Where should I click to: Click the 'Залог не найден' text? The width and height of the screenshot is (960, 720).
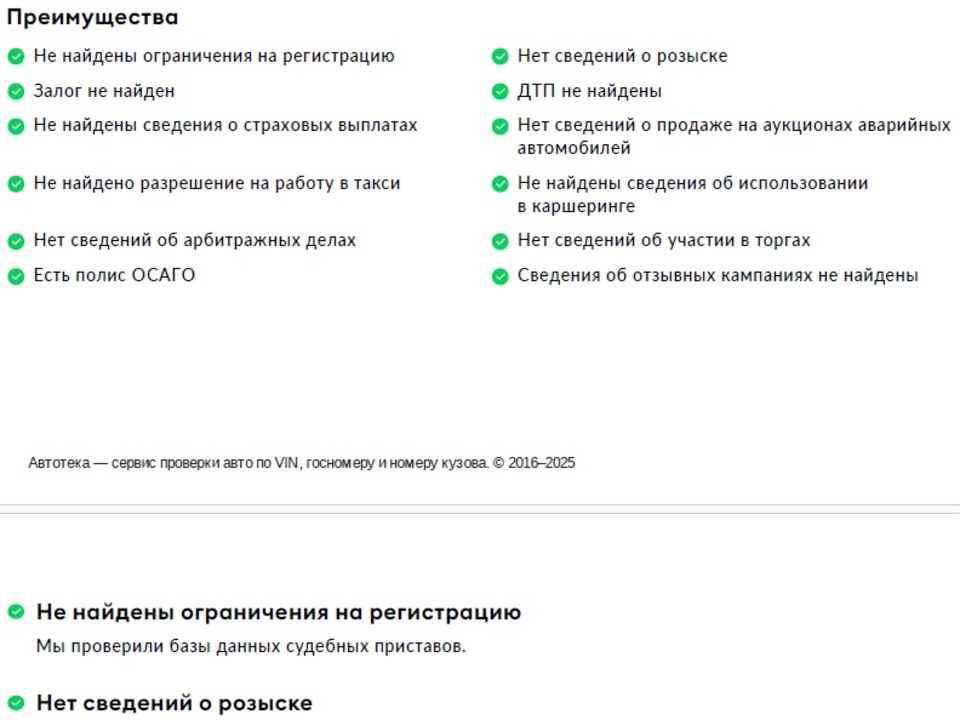(x=104, y=91)
